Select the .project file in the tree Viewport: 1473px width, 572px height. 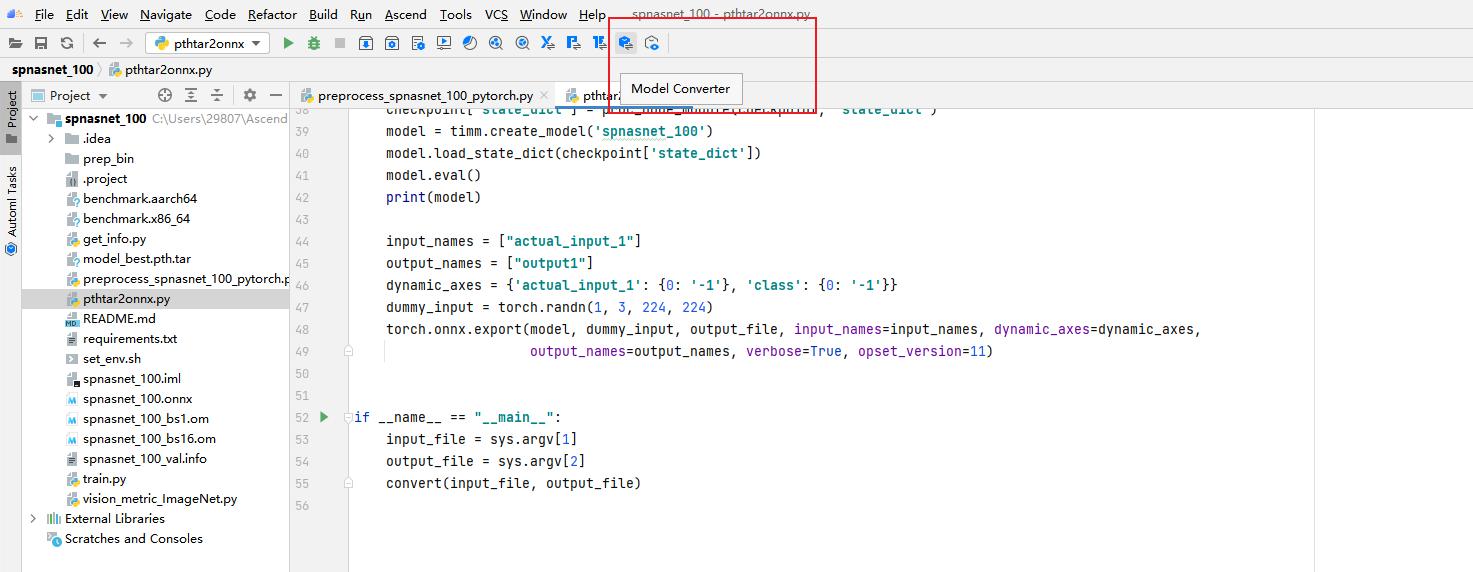click(105, 178)
